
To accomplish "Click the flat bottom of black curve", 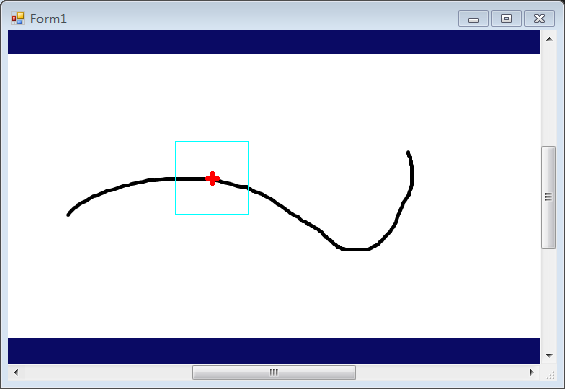I will (355, 249).
